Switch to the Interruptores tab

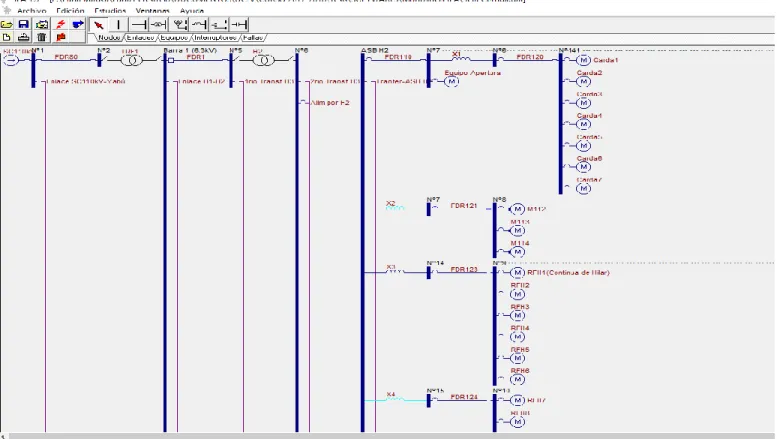coord(216,38)
